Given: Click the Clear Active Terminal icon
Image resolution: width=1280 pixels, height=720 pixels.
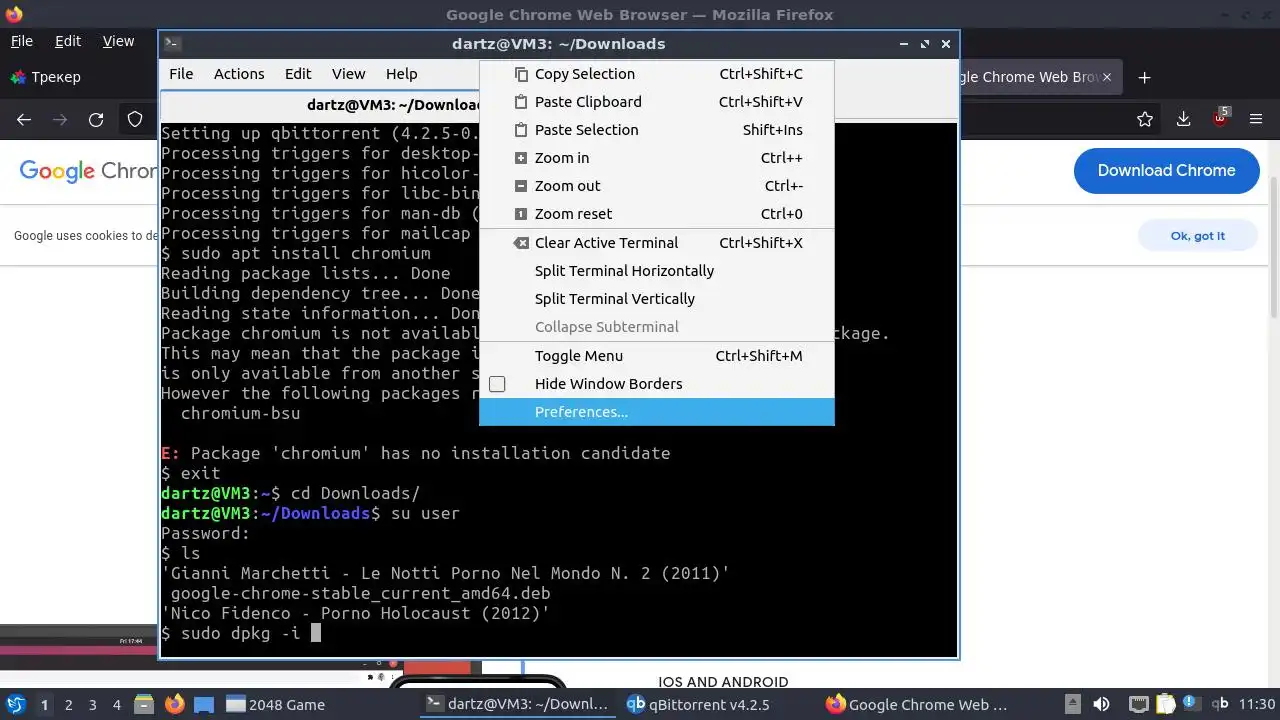Looking at the screenshot, I should coord(520,243).
